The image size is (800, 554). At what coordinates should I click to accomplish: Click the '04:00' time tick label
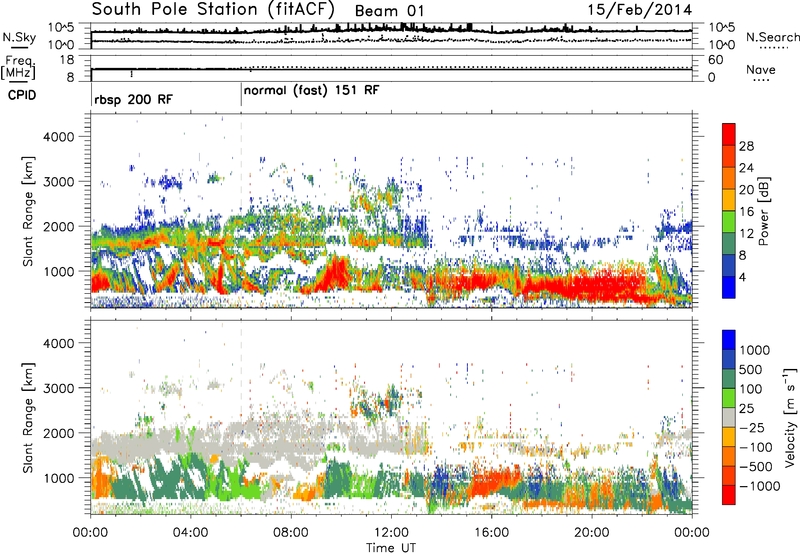pos(190,533)
